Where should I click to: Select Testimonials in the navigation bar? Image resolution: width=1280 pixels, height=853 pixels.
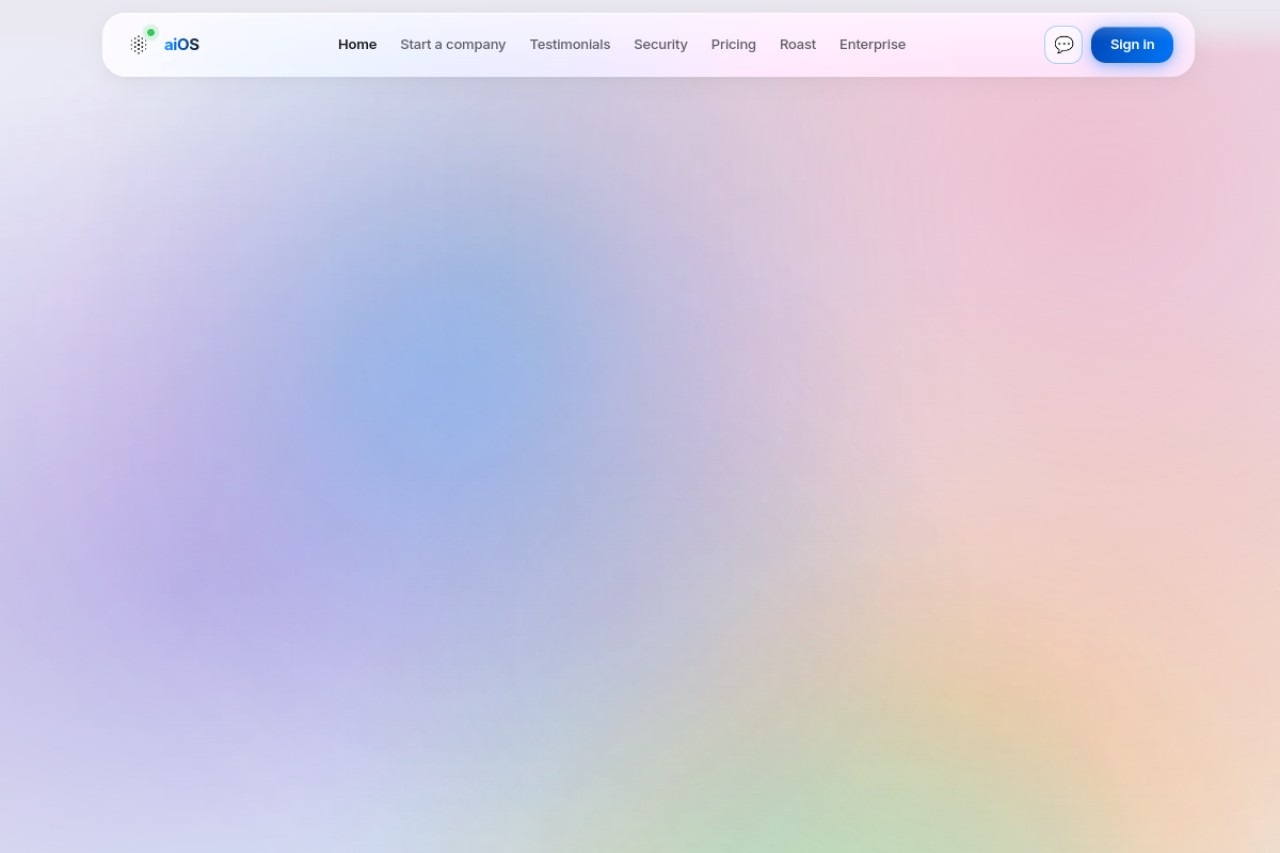(570, 45)
